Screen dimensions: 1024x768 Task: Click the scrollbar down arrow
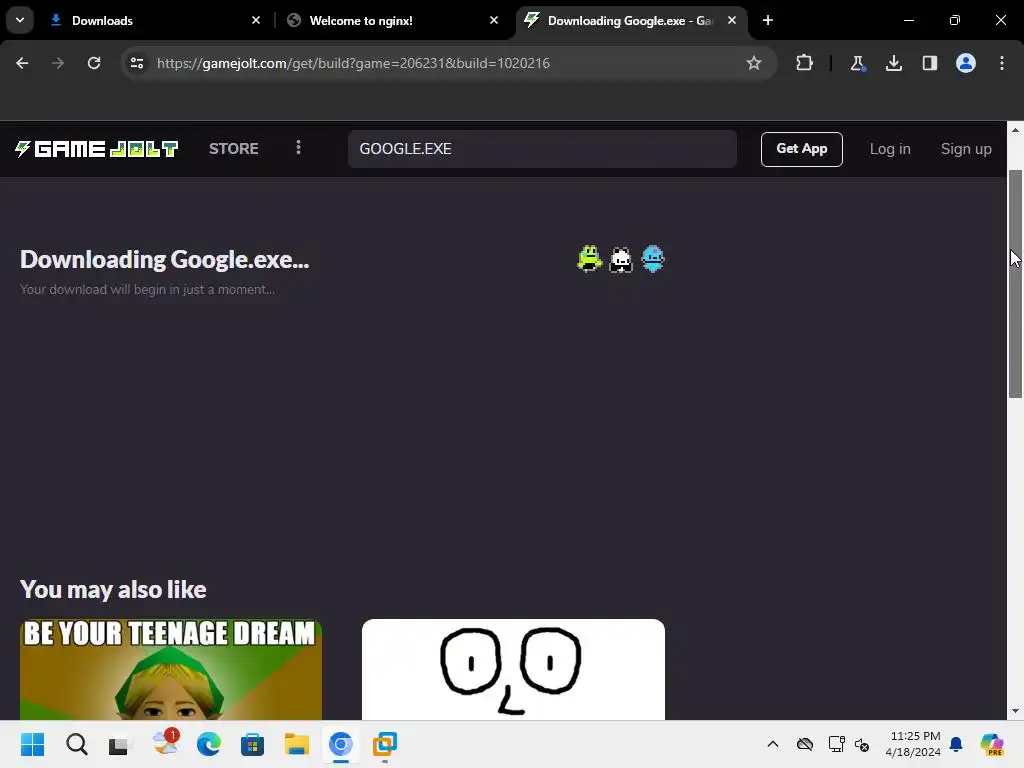coord(1015,711)
